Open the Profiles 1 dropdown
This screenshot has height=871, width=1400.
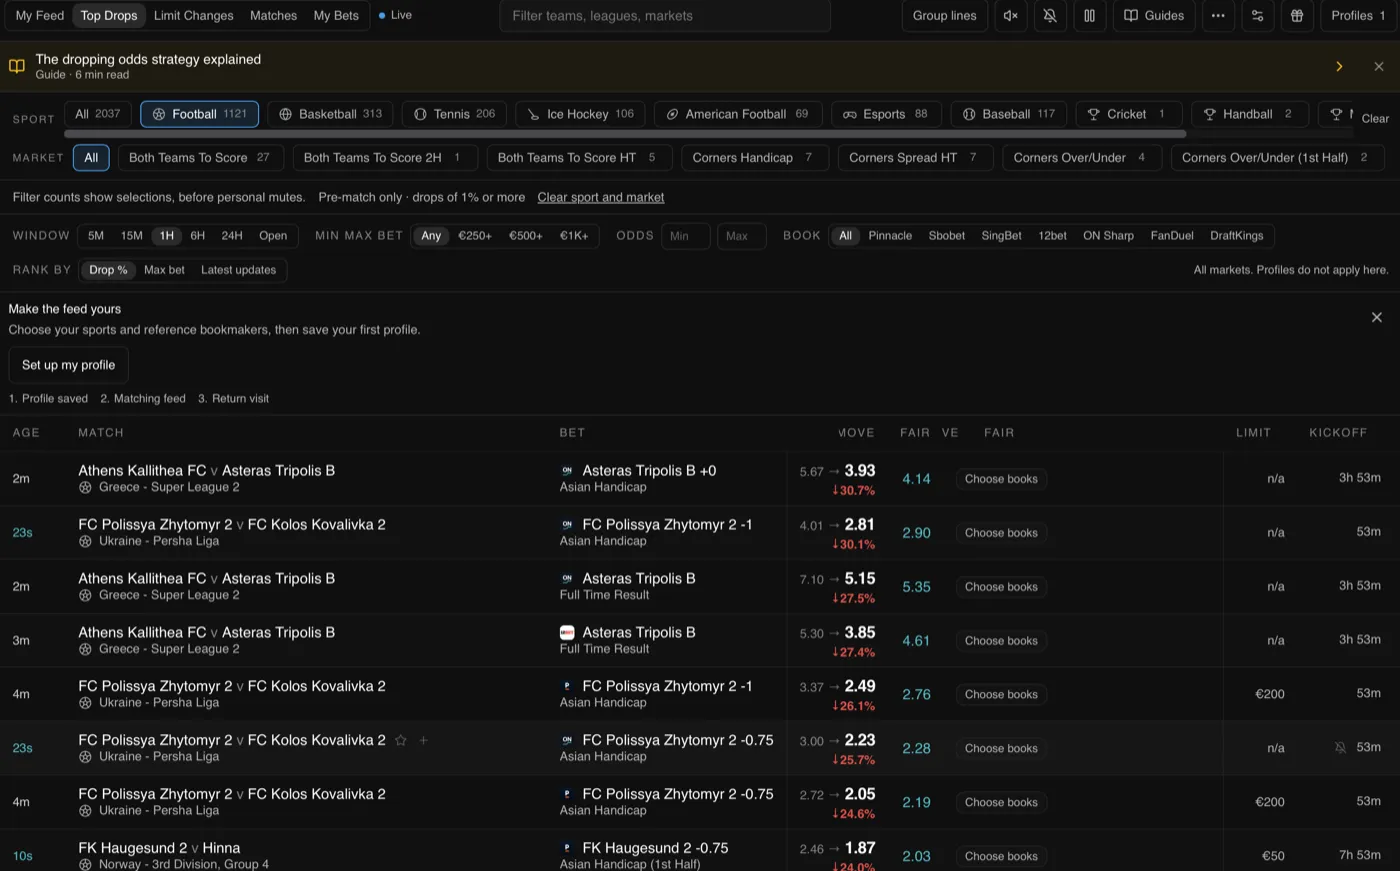(1358, 16)
